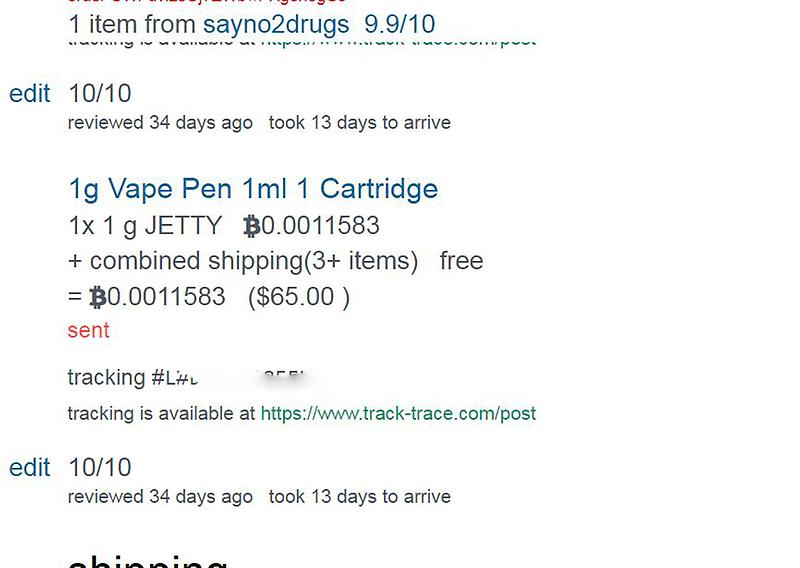Click "took 13 days to arrive" under the last review
The height and width of the screenshot is (568, 800).
pos(360,497)
